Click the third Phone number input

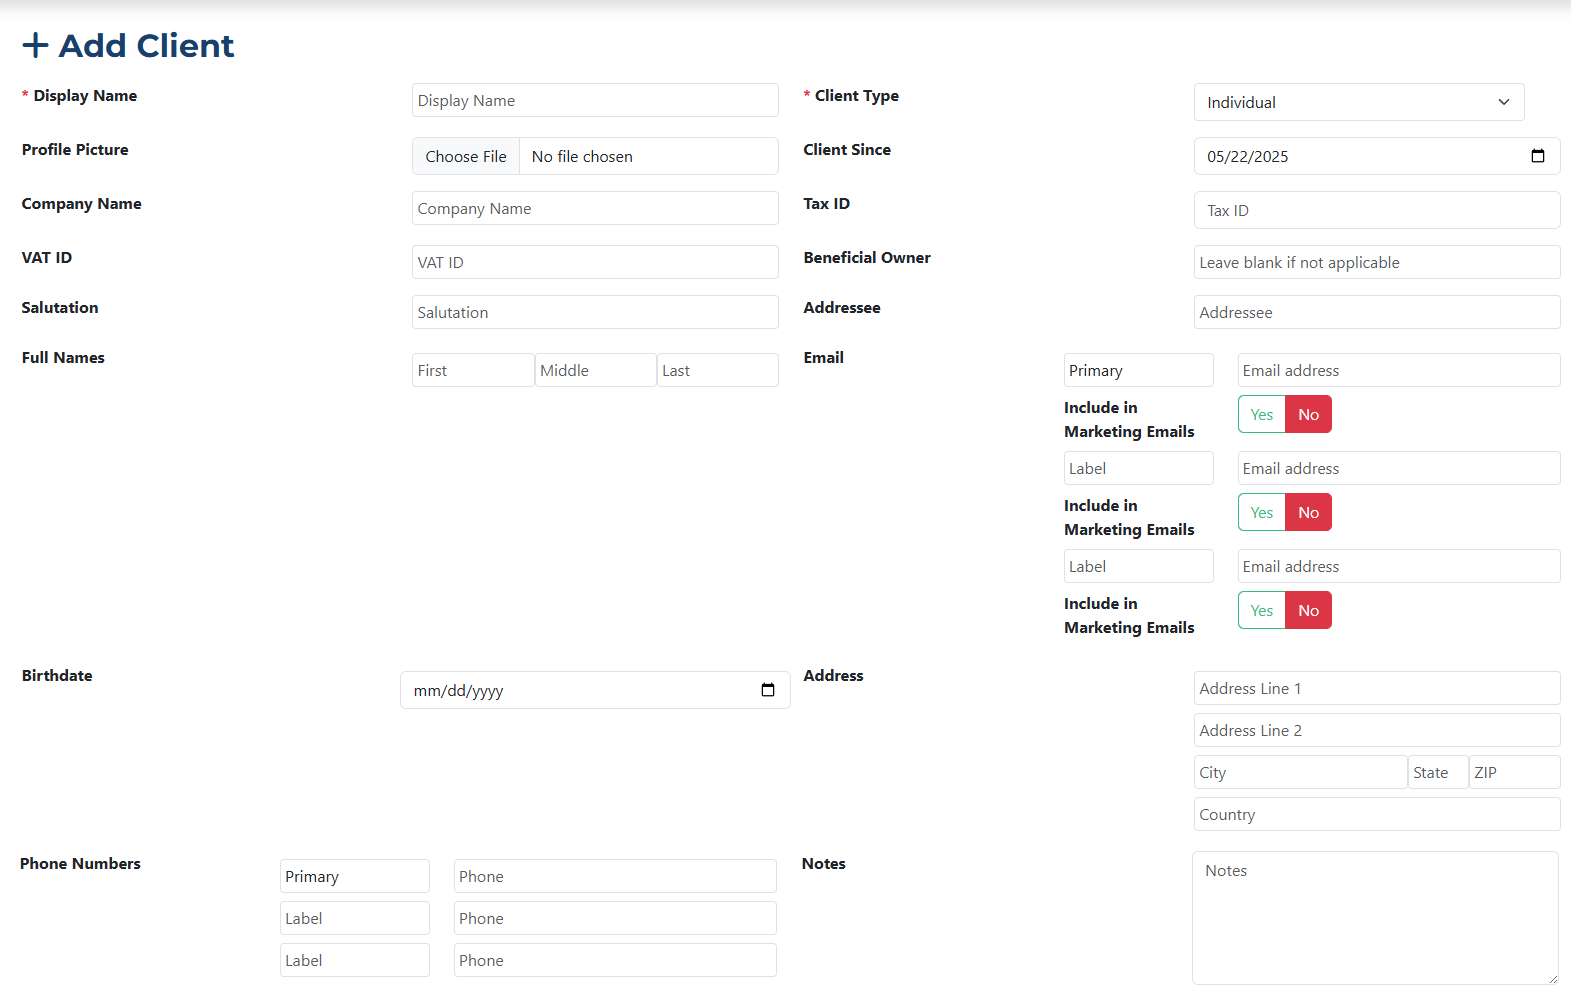click(615, 960)
